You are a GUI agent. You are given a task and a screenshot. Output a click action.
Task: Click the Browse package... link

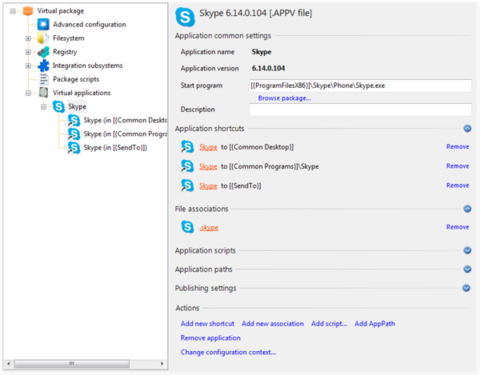click(284, 98)
